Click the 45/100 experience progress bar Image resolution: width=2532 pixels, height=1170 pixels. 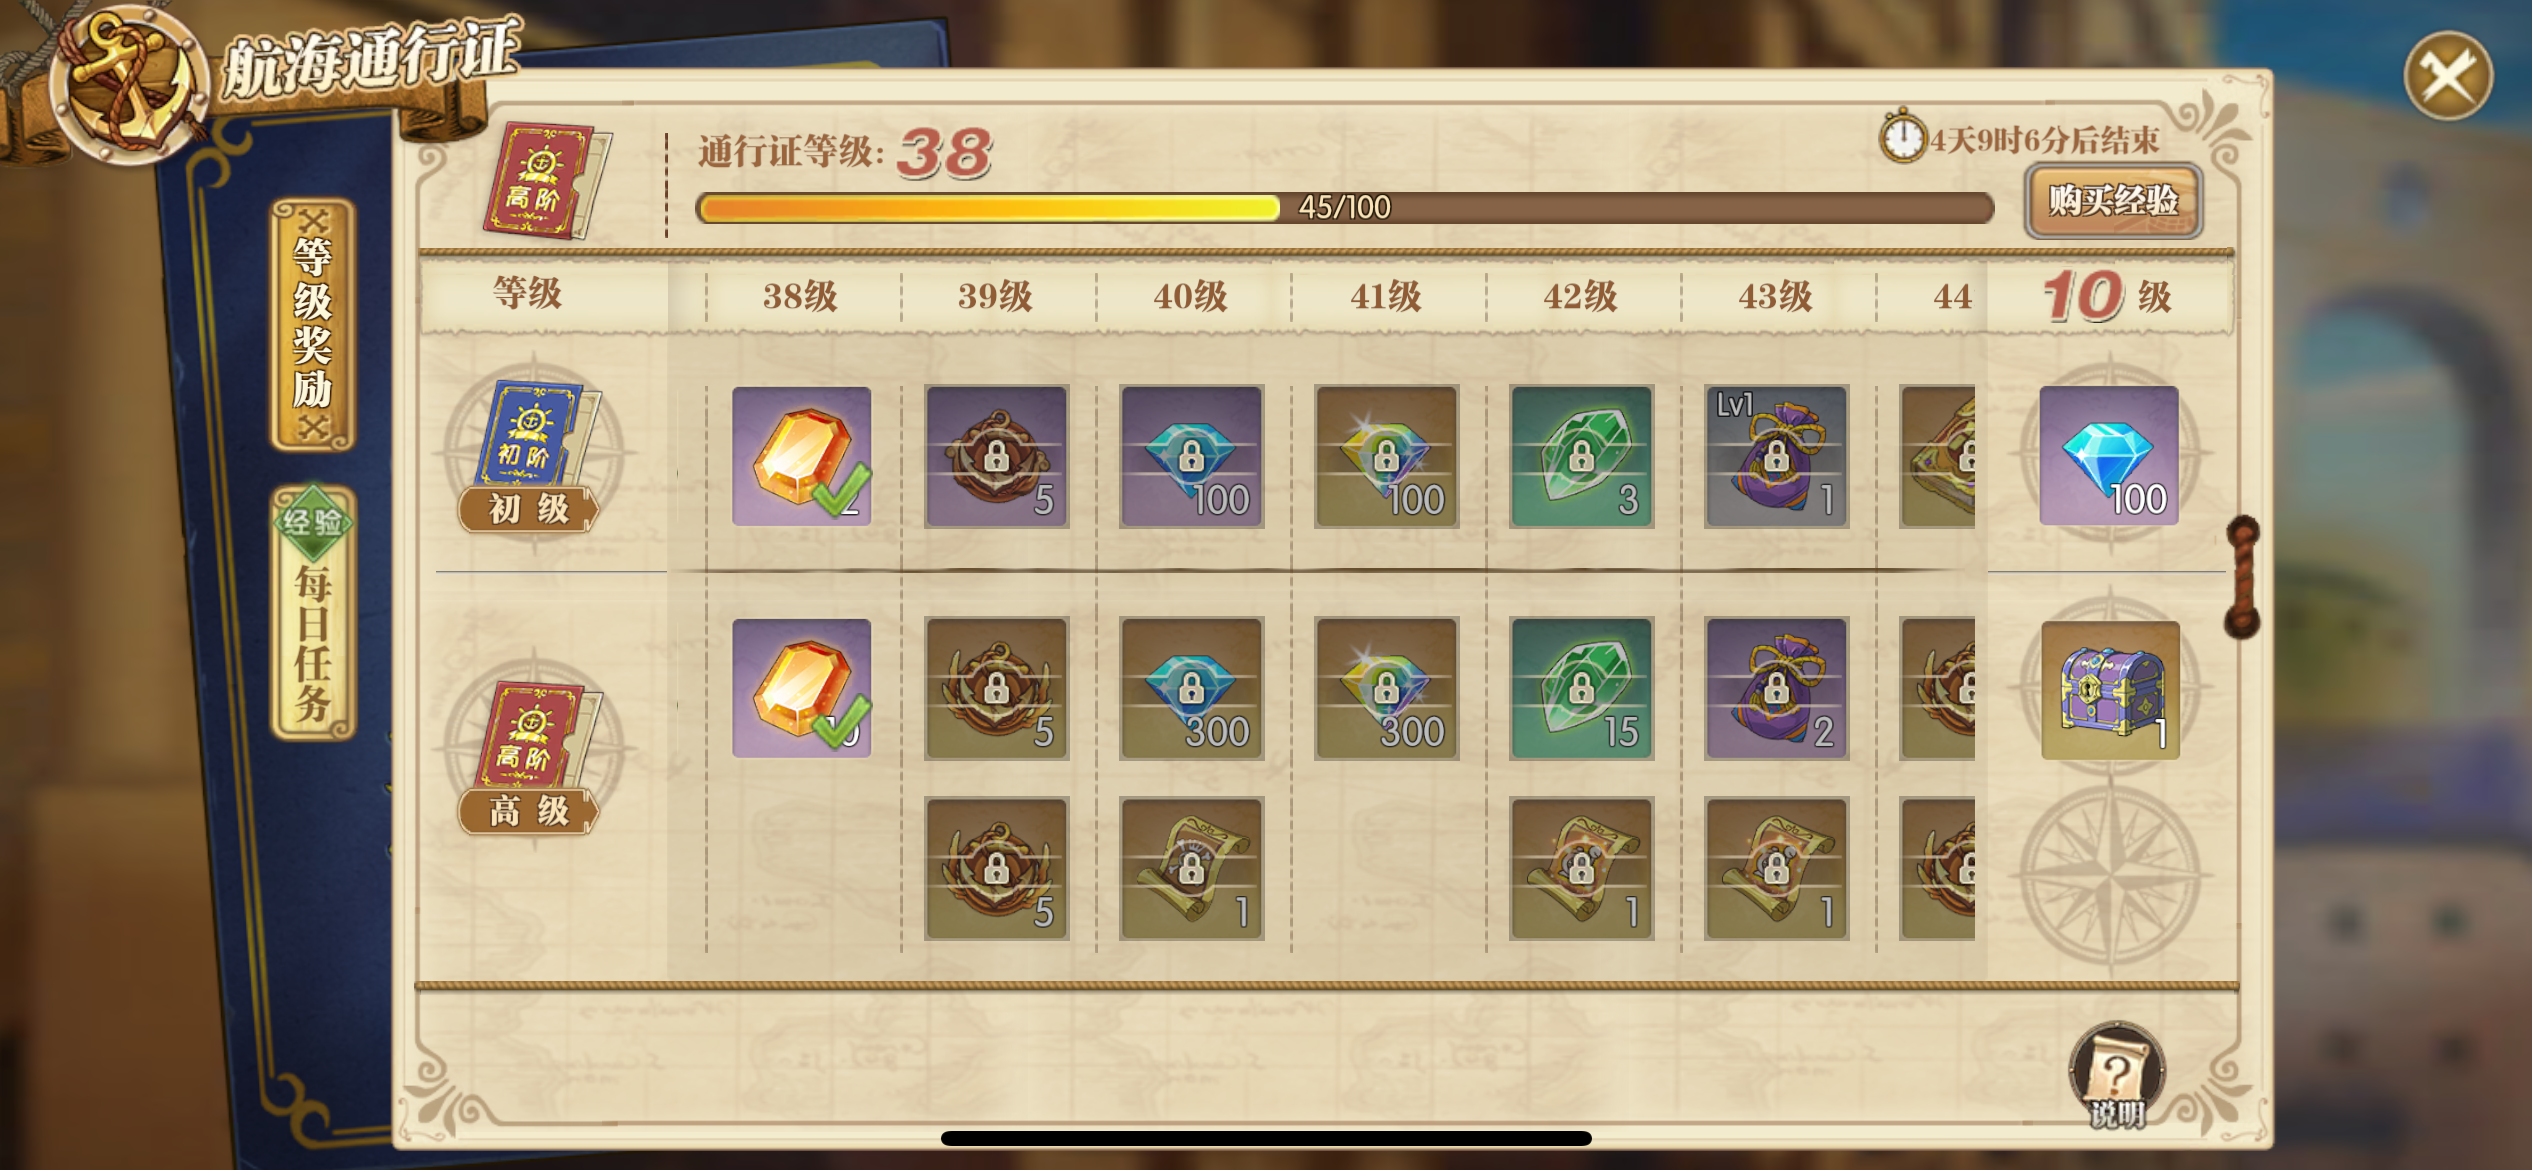1344,207
